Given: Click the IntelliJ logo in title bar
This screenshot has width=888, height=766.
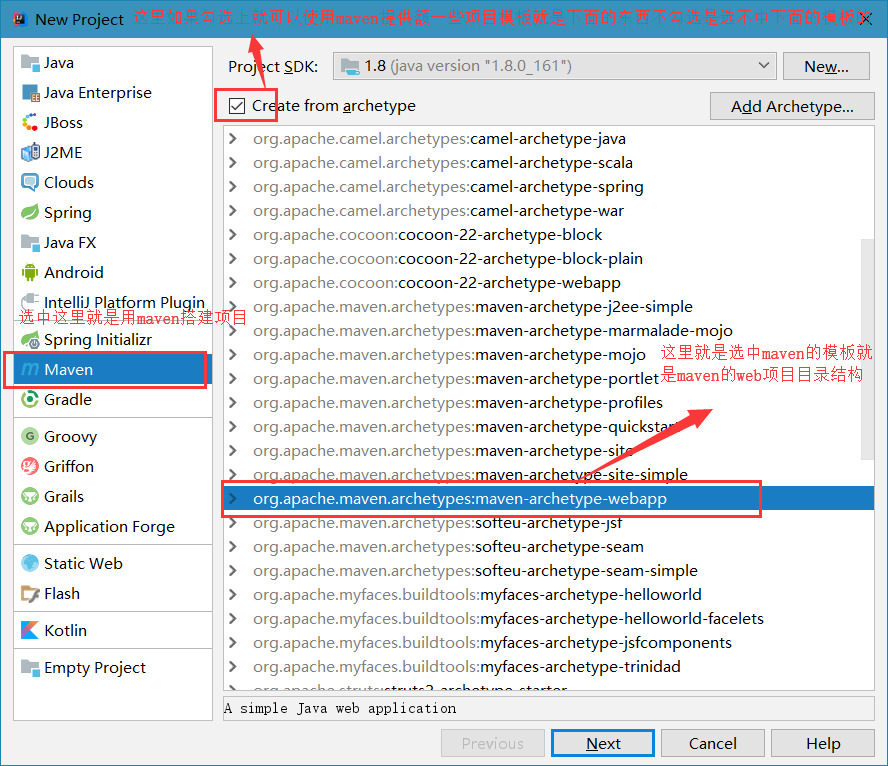Looking at the screenshot, I should coord(20,19).
